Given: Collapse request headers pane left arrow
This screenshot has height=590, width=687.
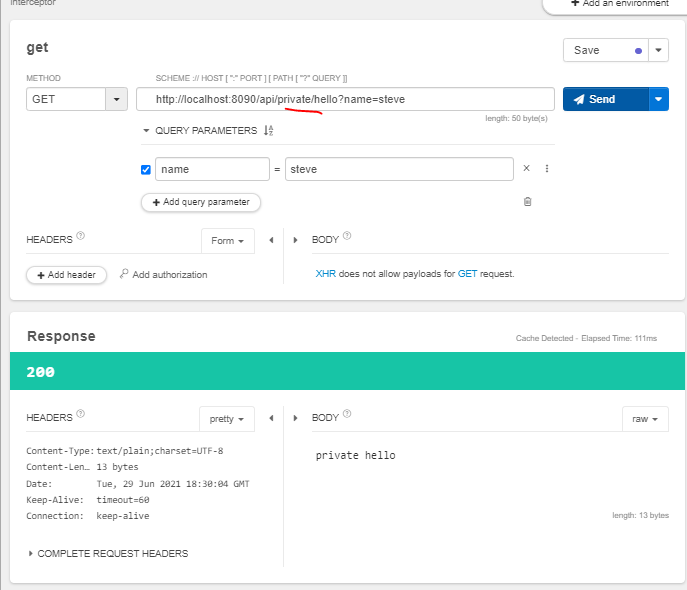Looking at the screenshot, I should (x=271, y=240).
